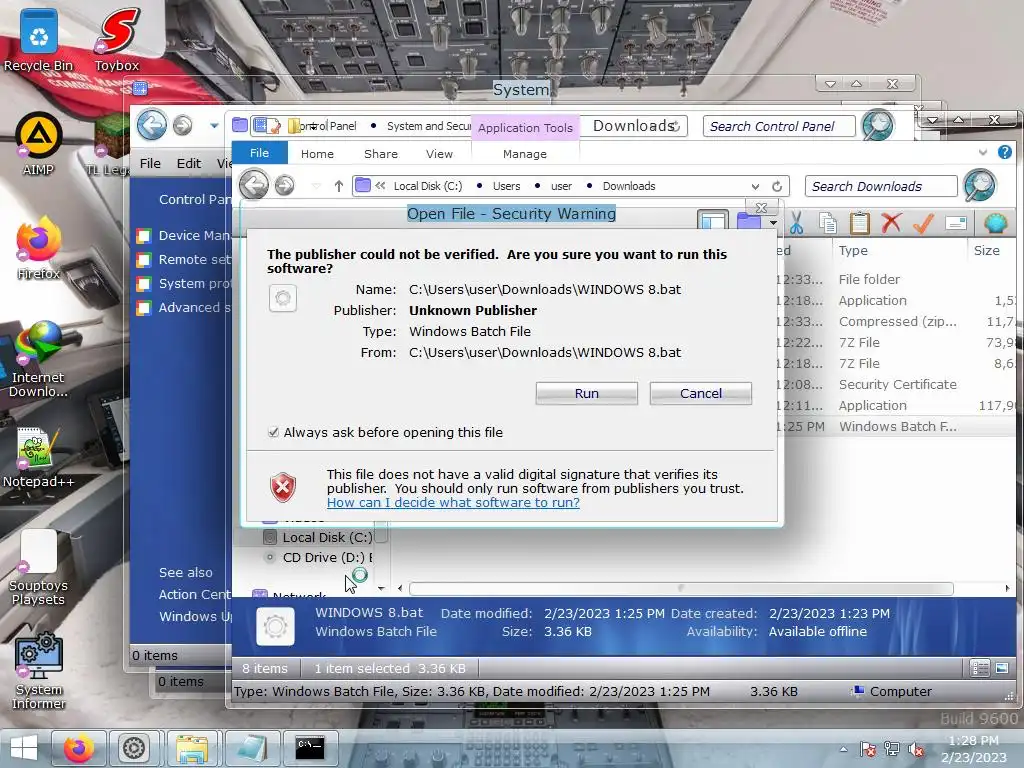Click the horizontal scrollbar in file list
Image resolution: width=1024 pixels, height=768 pixels.
click(x=680, y=588)
